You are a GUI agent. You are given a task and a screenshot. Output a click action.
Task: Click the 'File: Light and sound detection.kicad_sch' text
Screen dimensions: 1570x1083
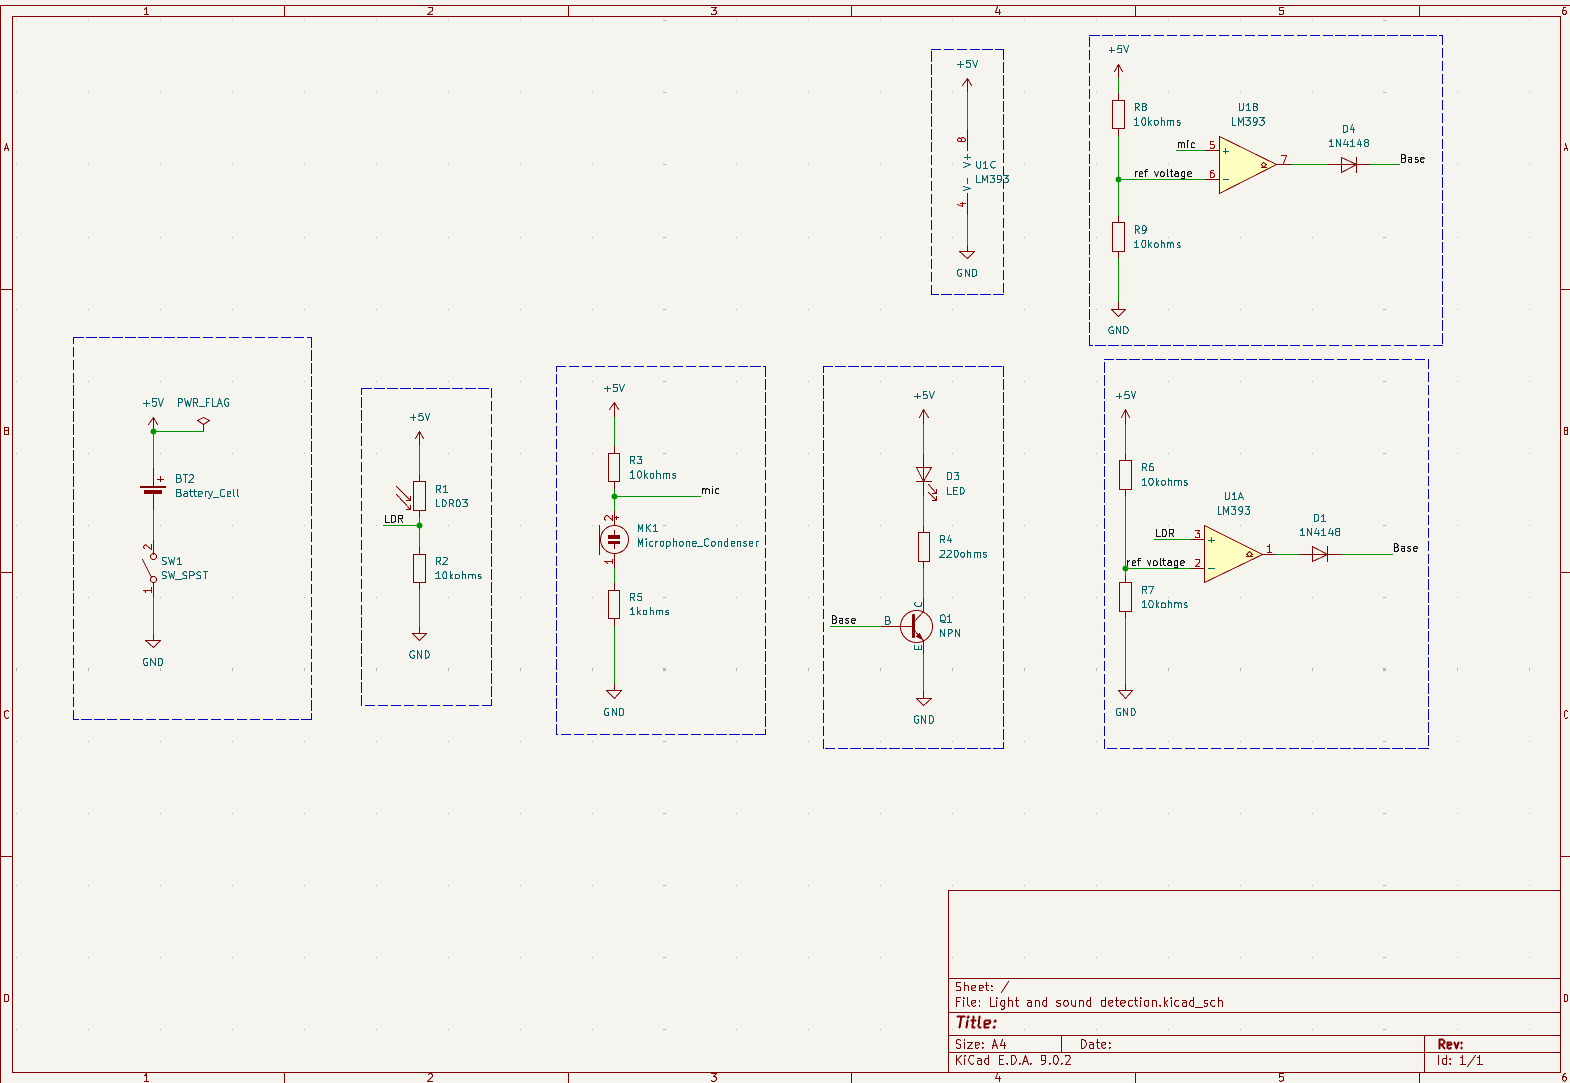click(x=1089, y=1002)
